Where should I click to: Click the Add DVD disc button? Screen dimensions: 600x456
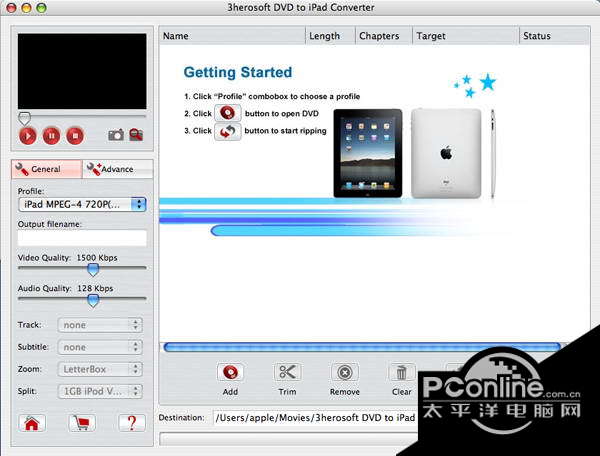tap(230, 372)
